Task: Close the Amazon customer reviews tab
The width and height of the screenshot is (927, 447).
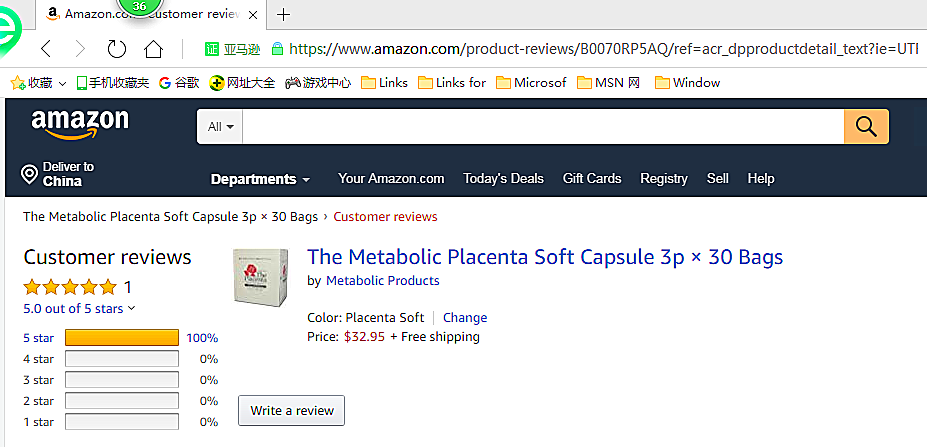Action: [254, 14]
